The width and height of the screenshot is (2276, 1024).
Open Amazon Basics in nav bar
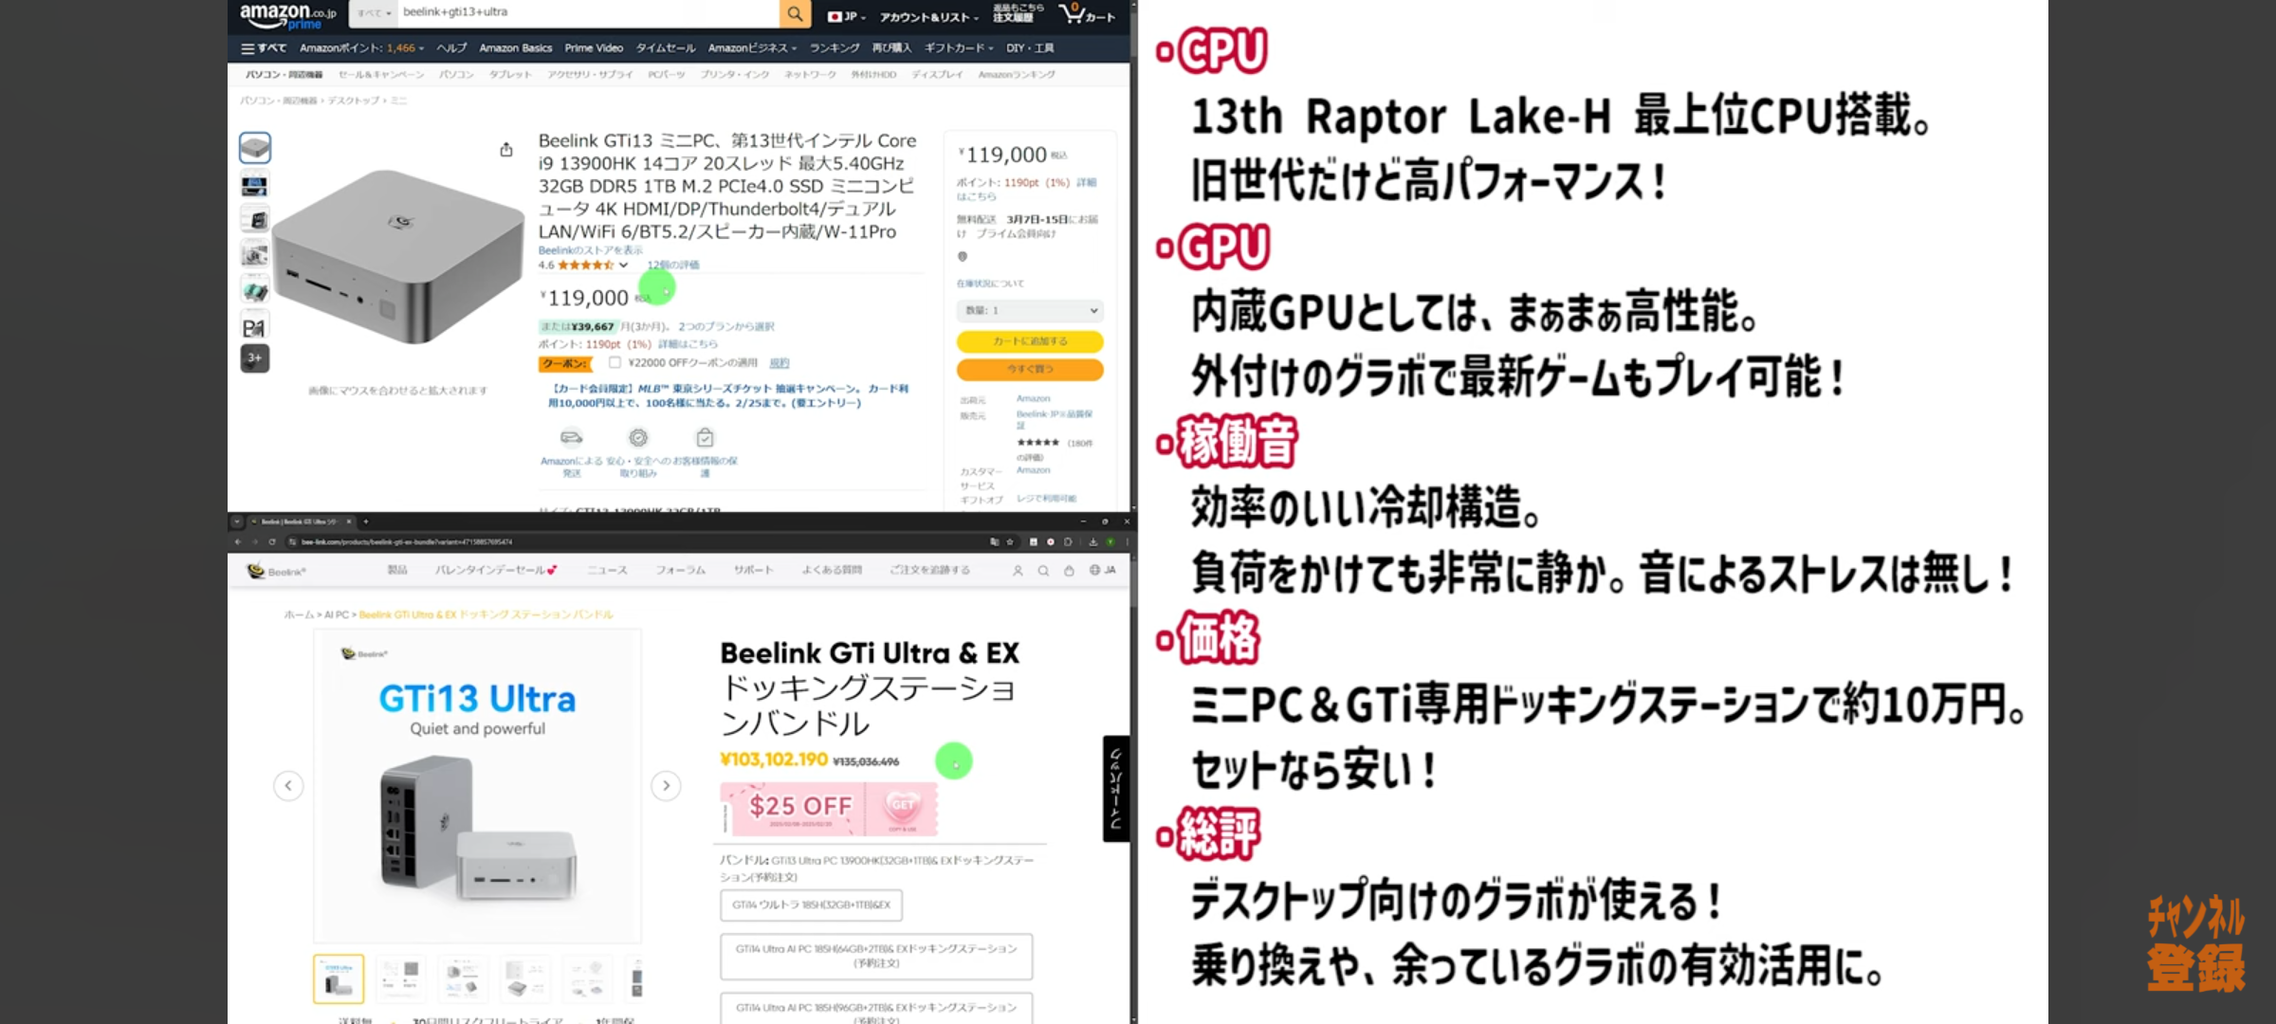(x=515, y=48)
